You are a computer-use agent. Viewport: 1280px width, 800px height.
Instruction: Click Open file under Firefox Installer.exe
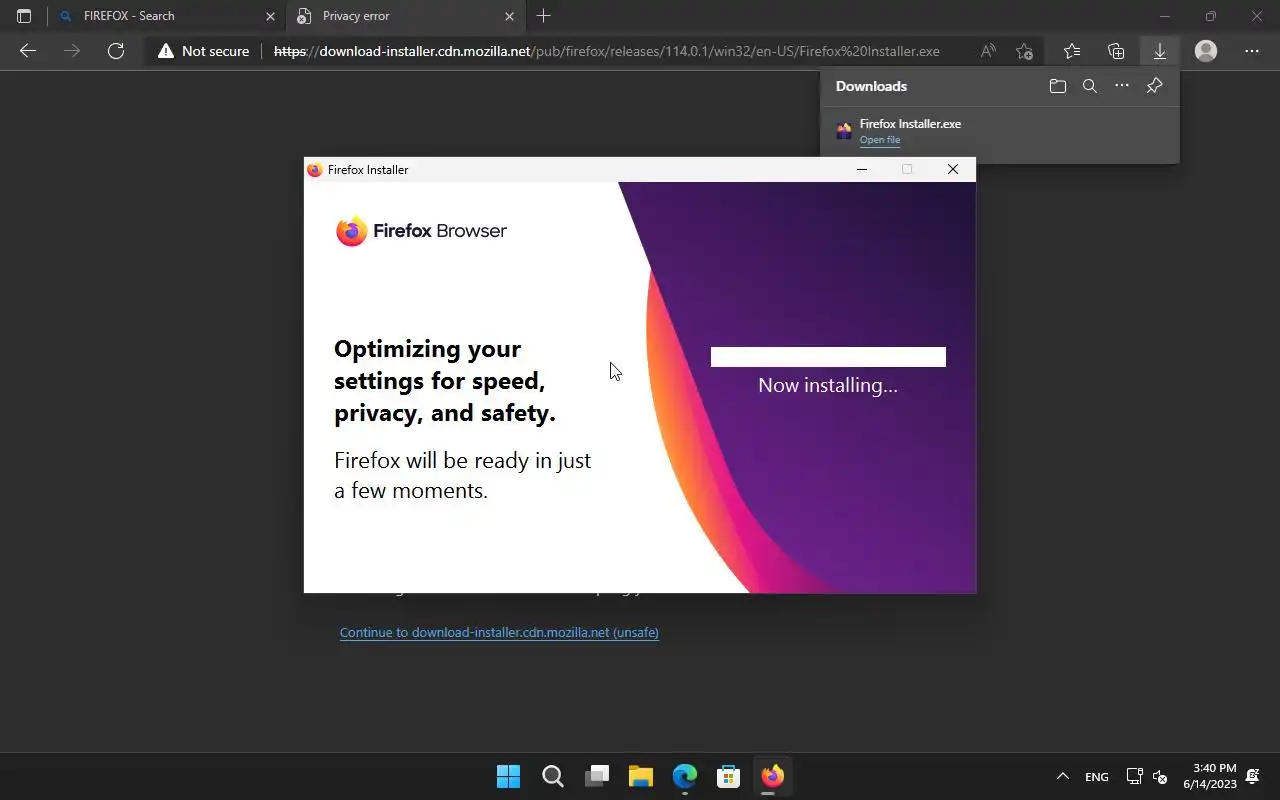pyautogui.click(x=880, y=140)
